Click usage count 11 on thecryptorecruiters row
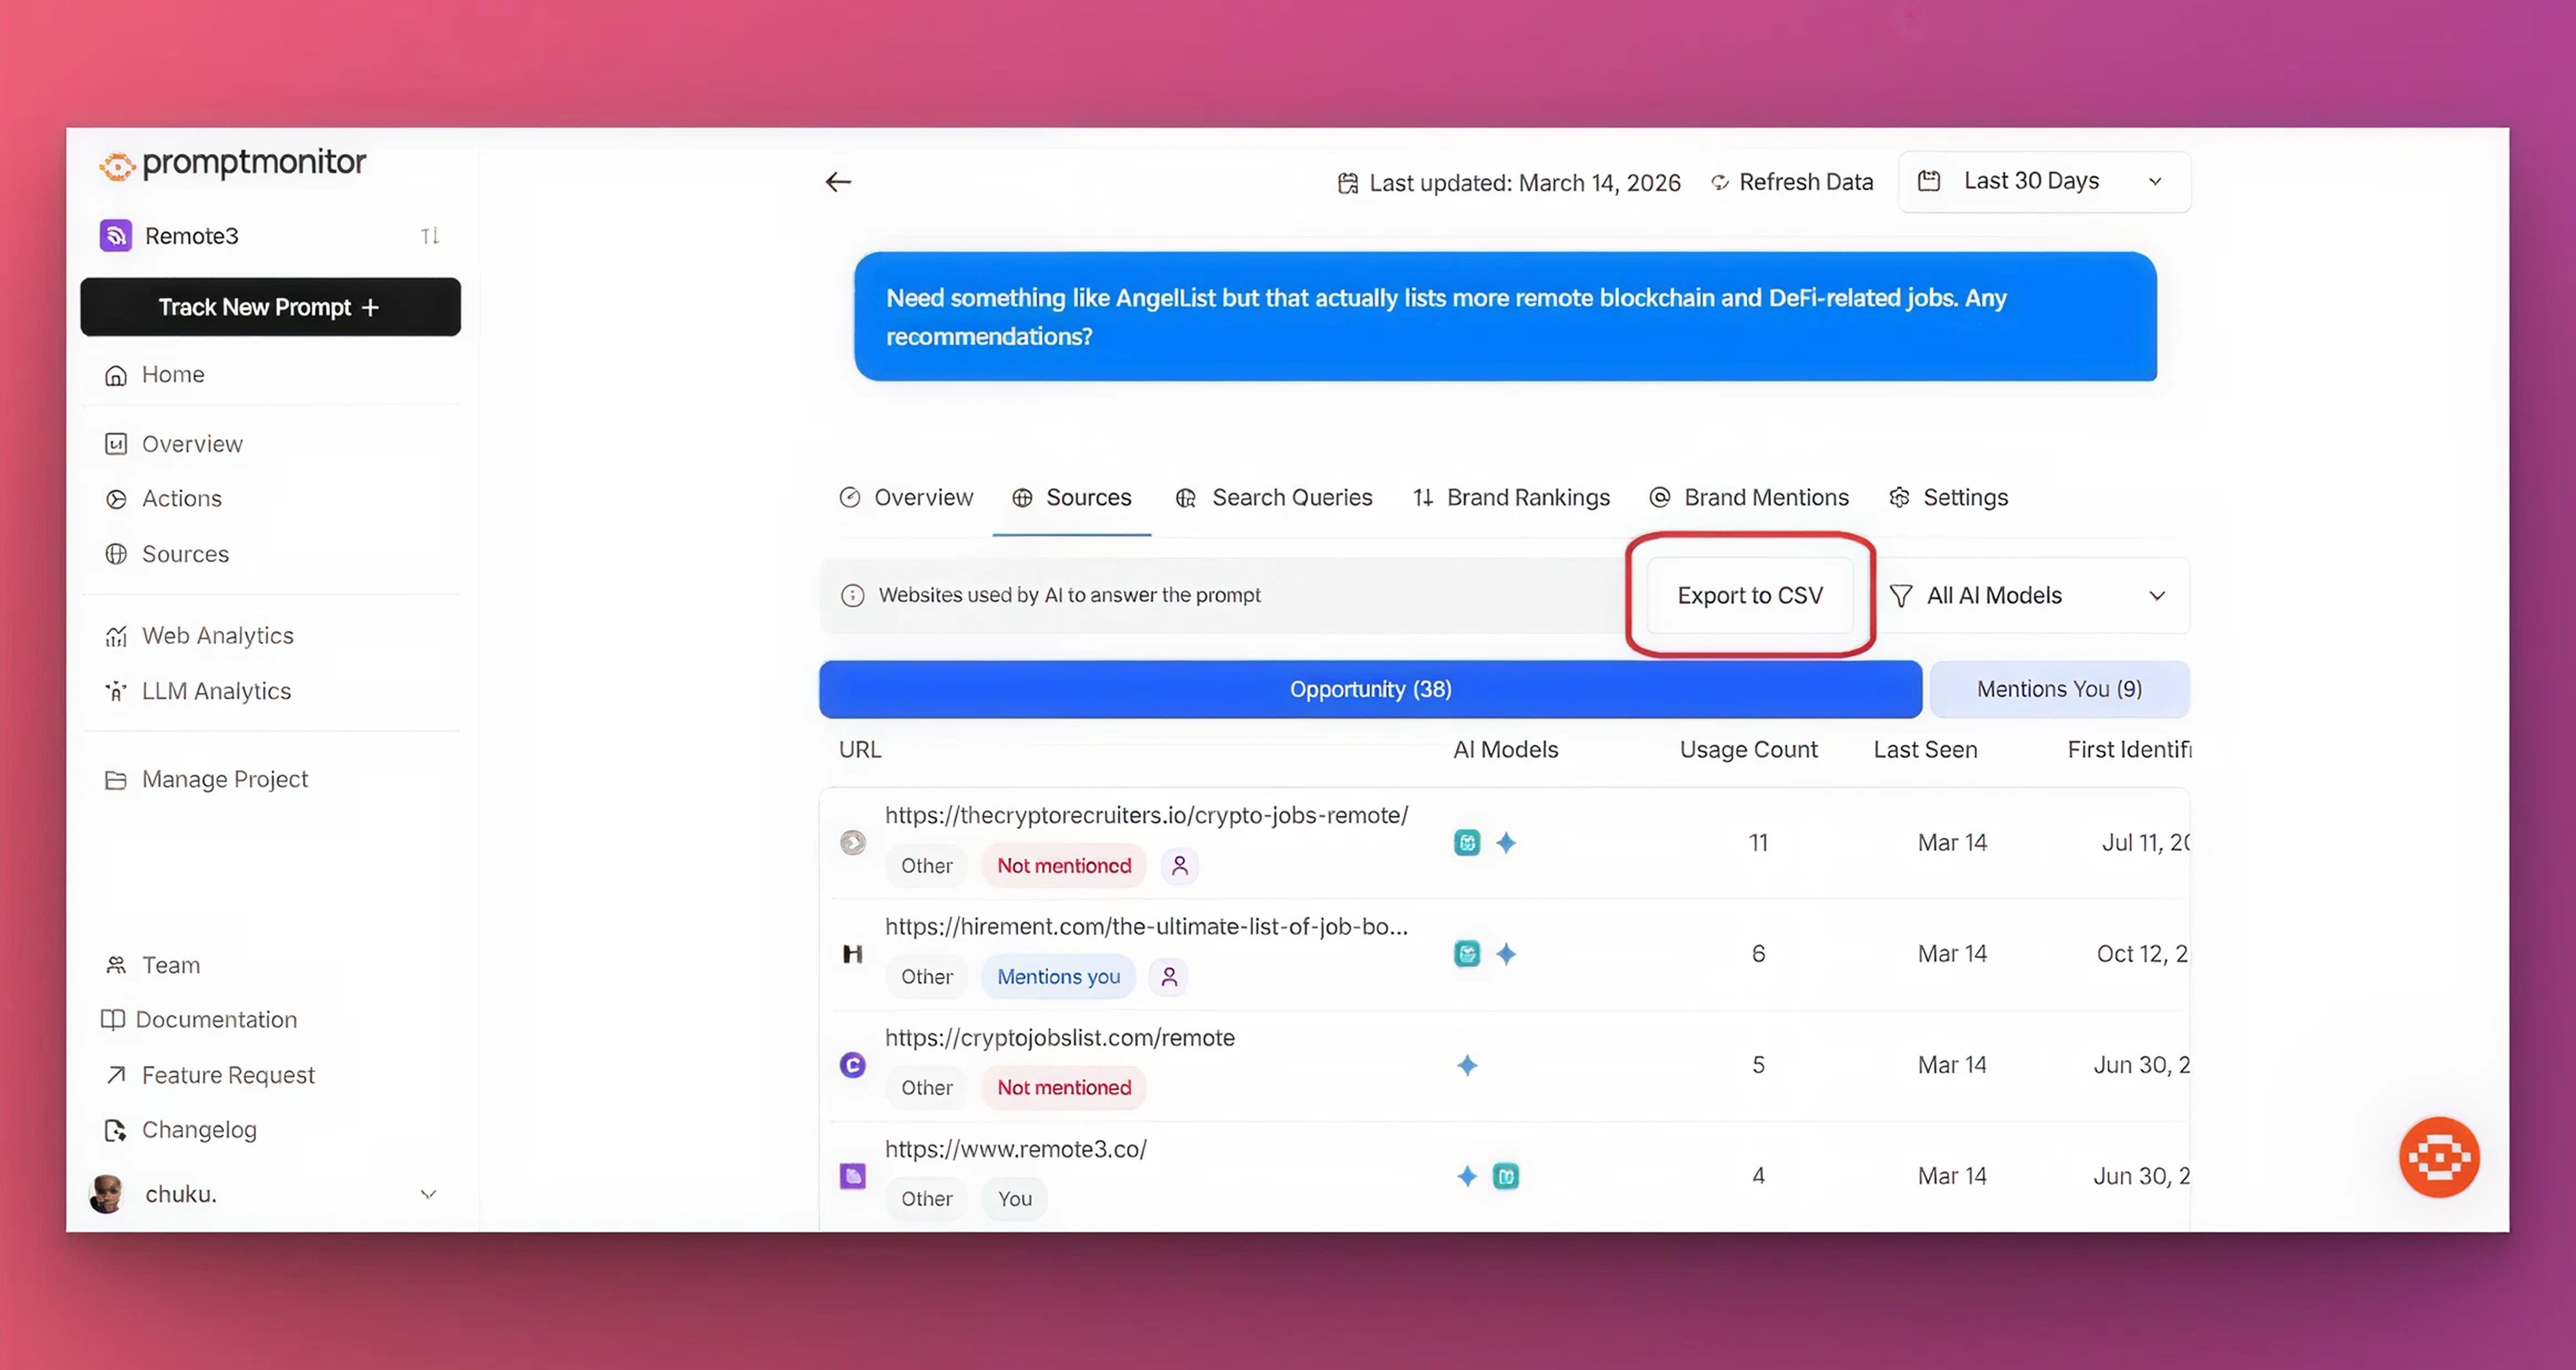This screenshot has height=1370, width=2576. click(x=1758, y=843)
